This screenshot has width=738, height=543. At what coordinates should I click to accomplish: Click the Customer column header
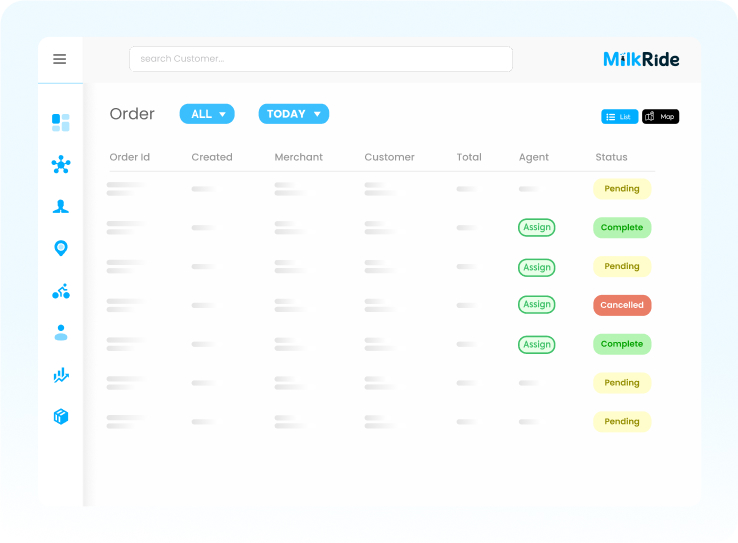click(389, 157)
